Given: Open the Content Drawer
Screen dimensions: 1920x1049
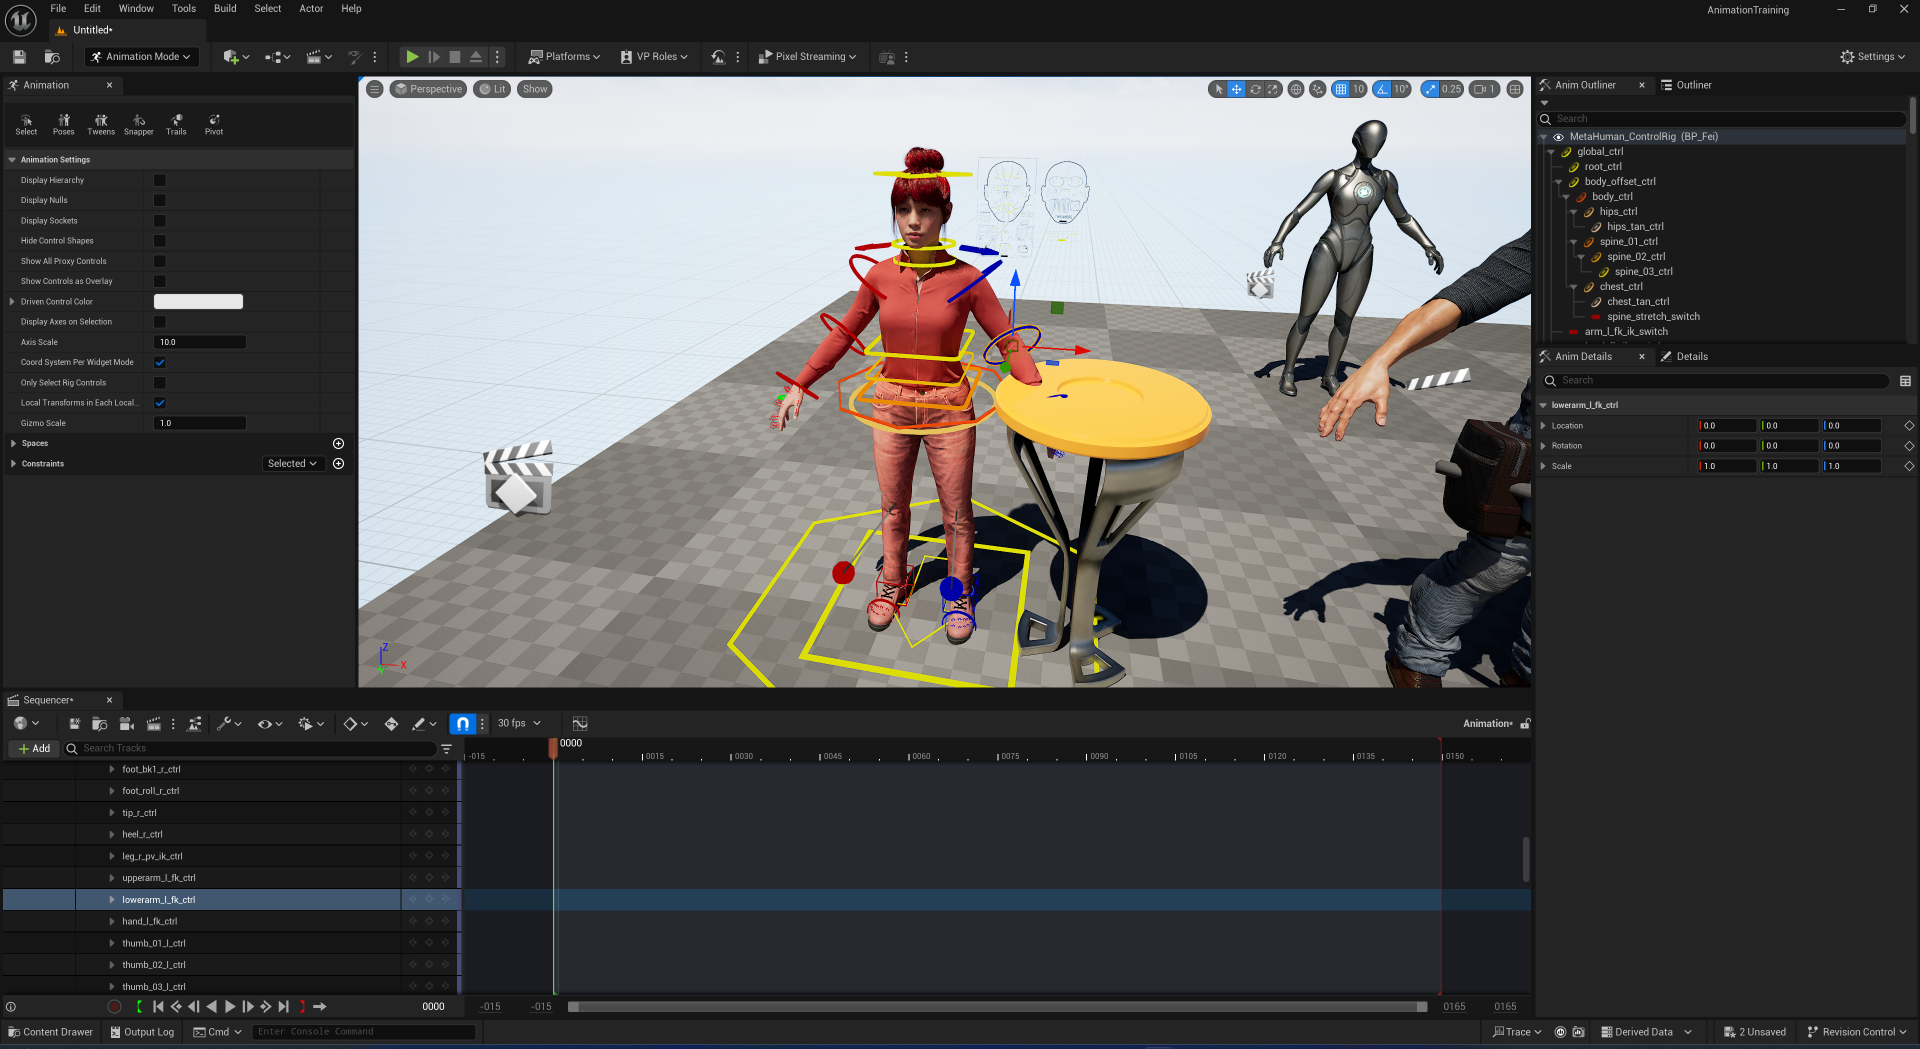Looking at the screenshot, I should (50, 1032).
